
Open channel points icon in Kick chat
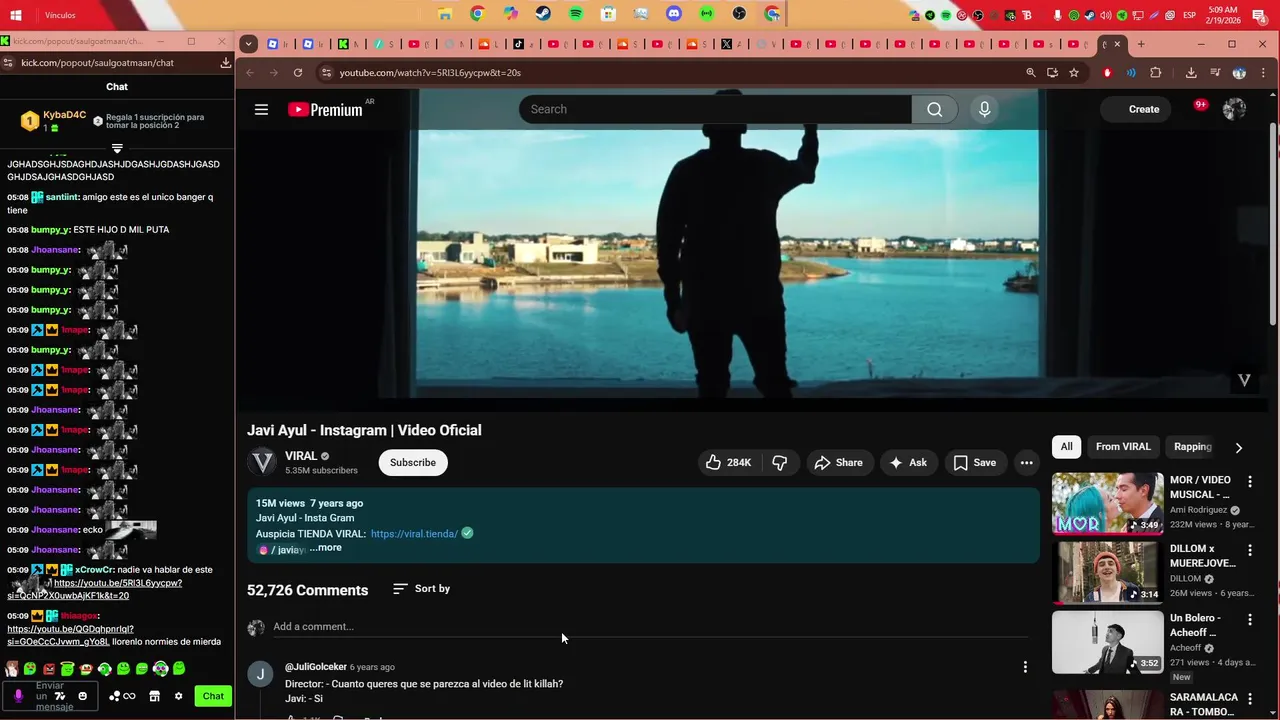point(122,696)
